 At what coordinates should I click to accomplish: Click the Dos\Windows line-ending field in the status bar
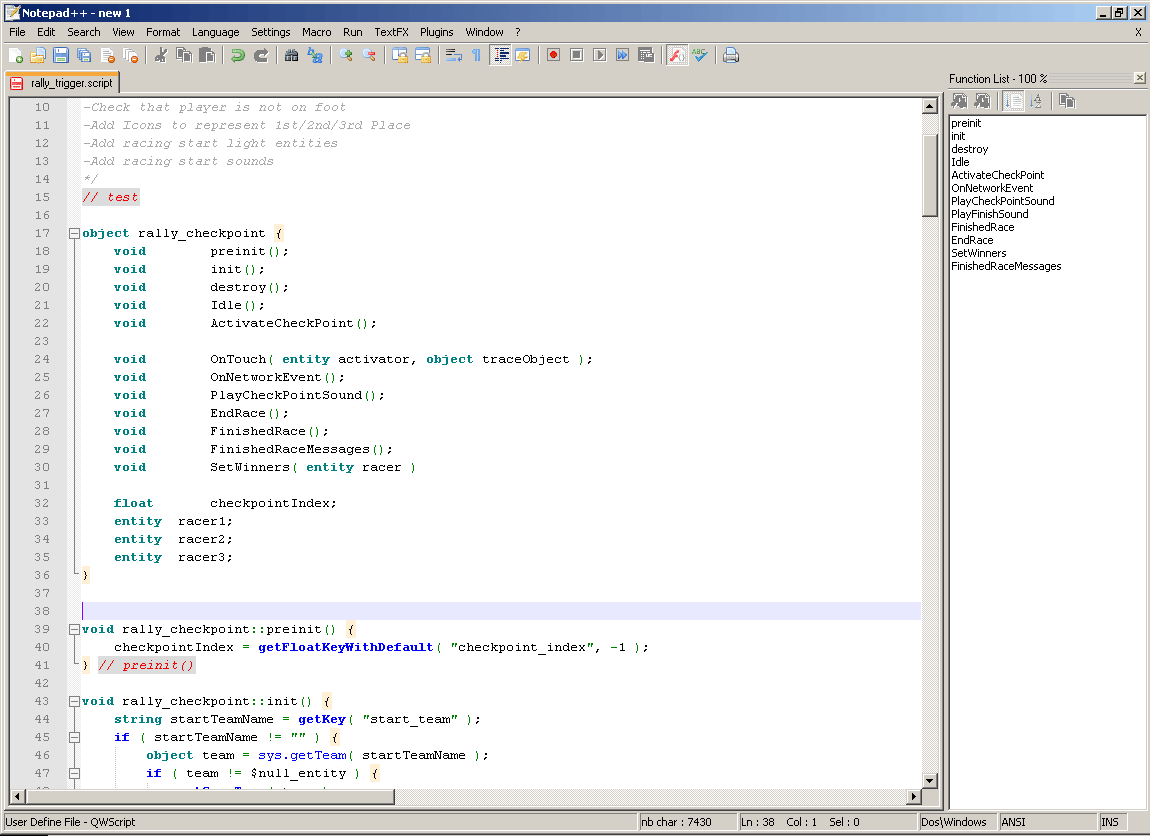(x=957, y=822)
